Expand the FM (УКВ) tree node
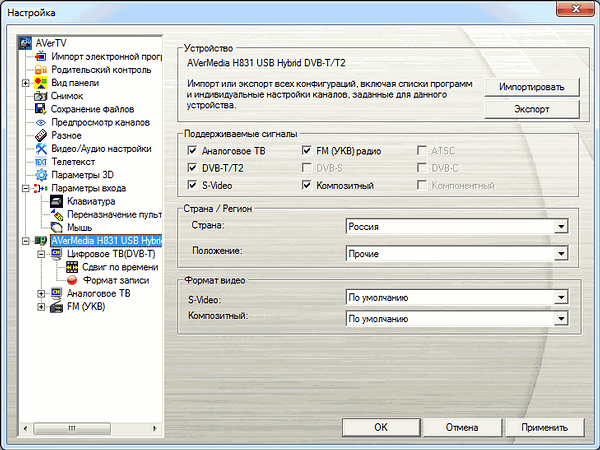Screen dimensions: 600x450 pyautogui.click(x=41, y=307)
